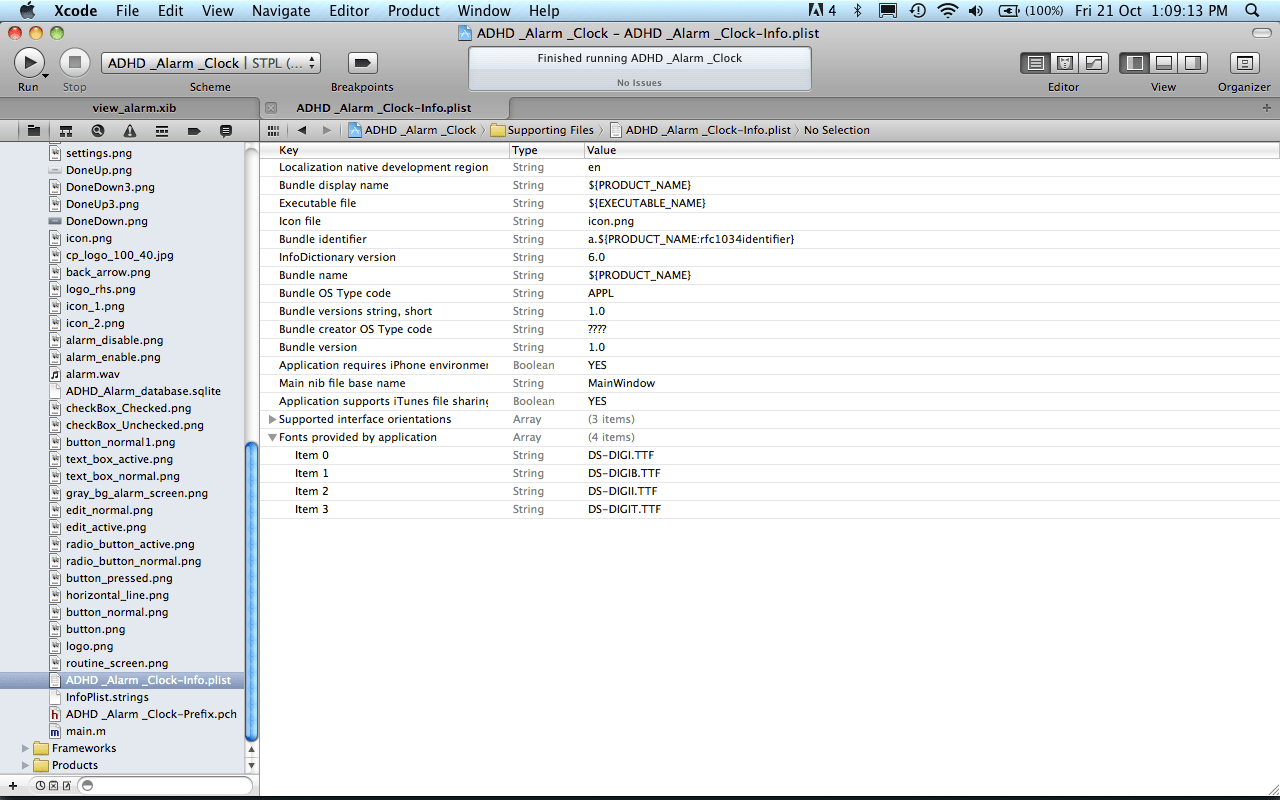Open Spotlight search
1280x800 pixels.
point(1250,11)
